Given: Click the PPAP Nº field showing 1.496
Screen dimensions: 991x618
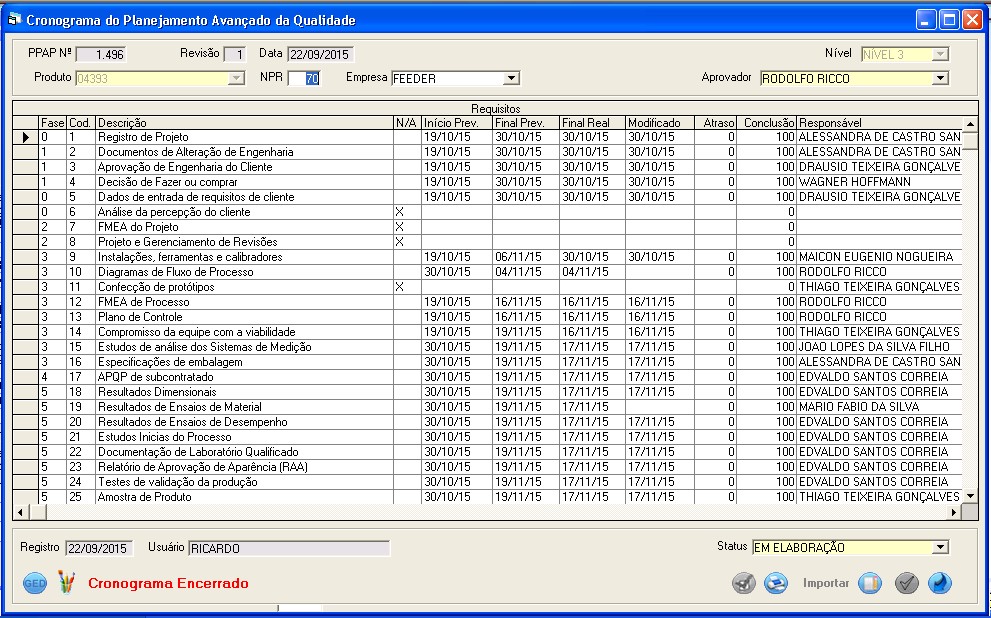Looking at the screenshot, I should click(x=100, y=54).
